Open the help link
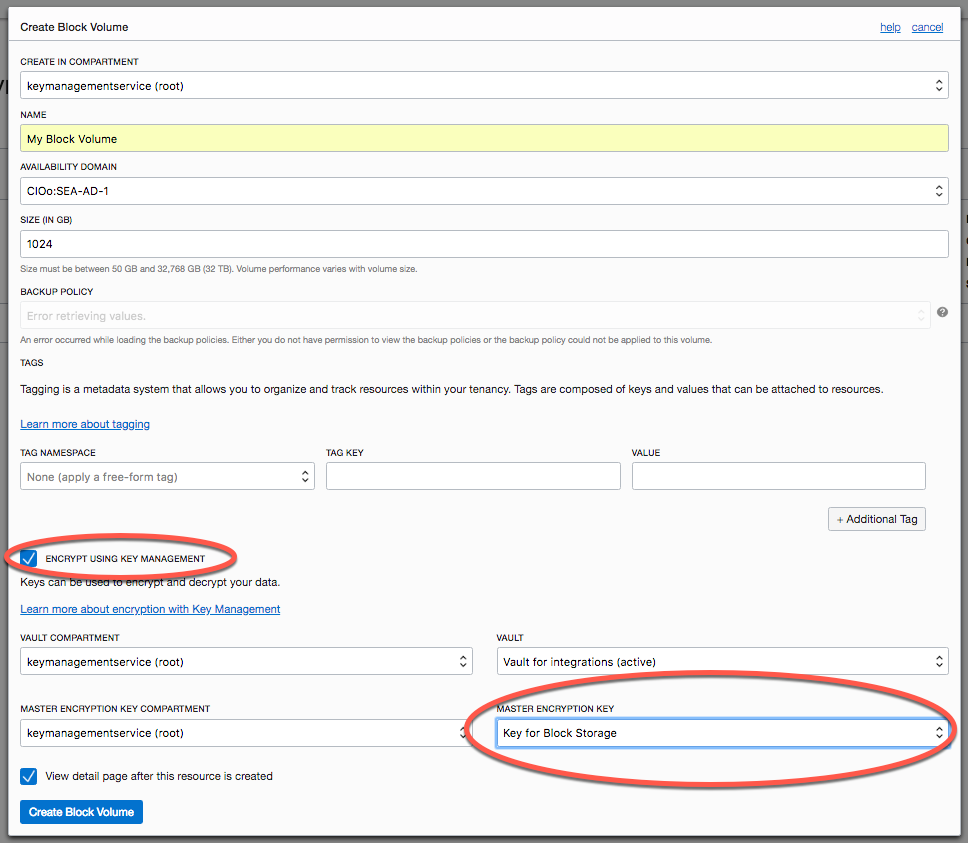The width and height of the screenshot is (968, 843). coord(890,27)
